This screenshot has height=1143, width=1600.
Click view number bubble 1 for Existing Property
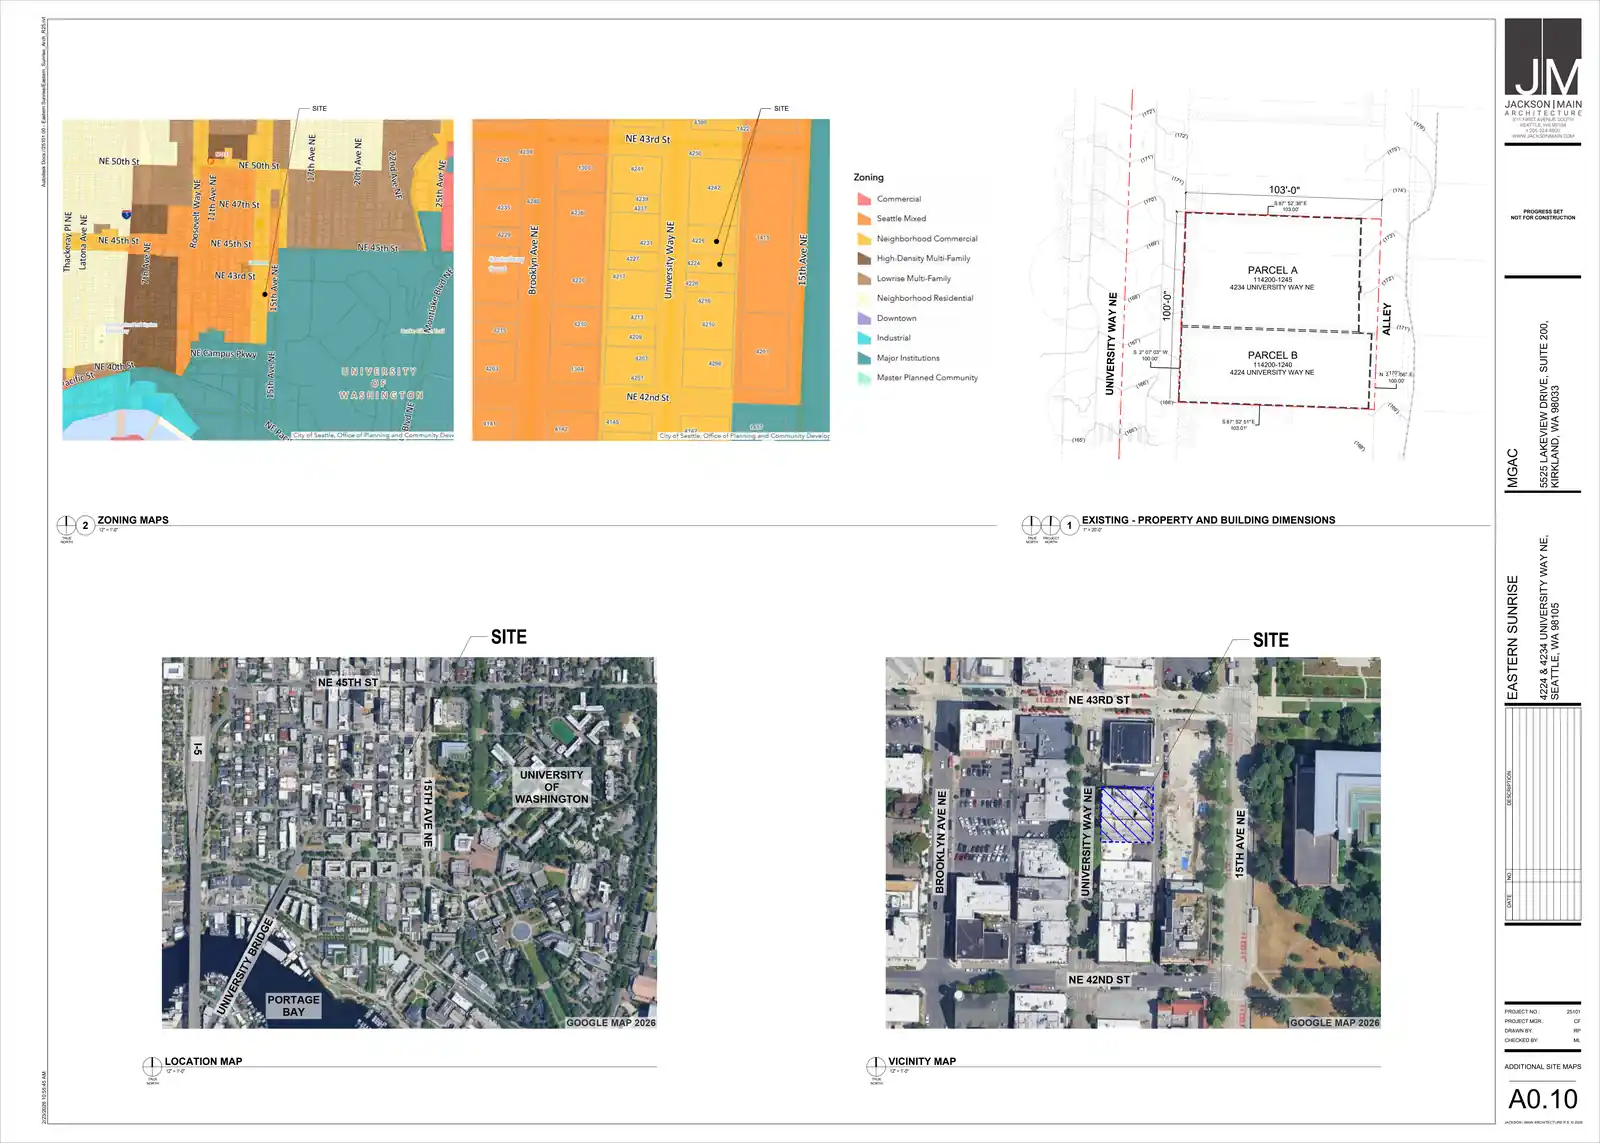click(x=1069, y=525)
